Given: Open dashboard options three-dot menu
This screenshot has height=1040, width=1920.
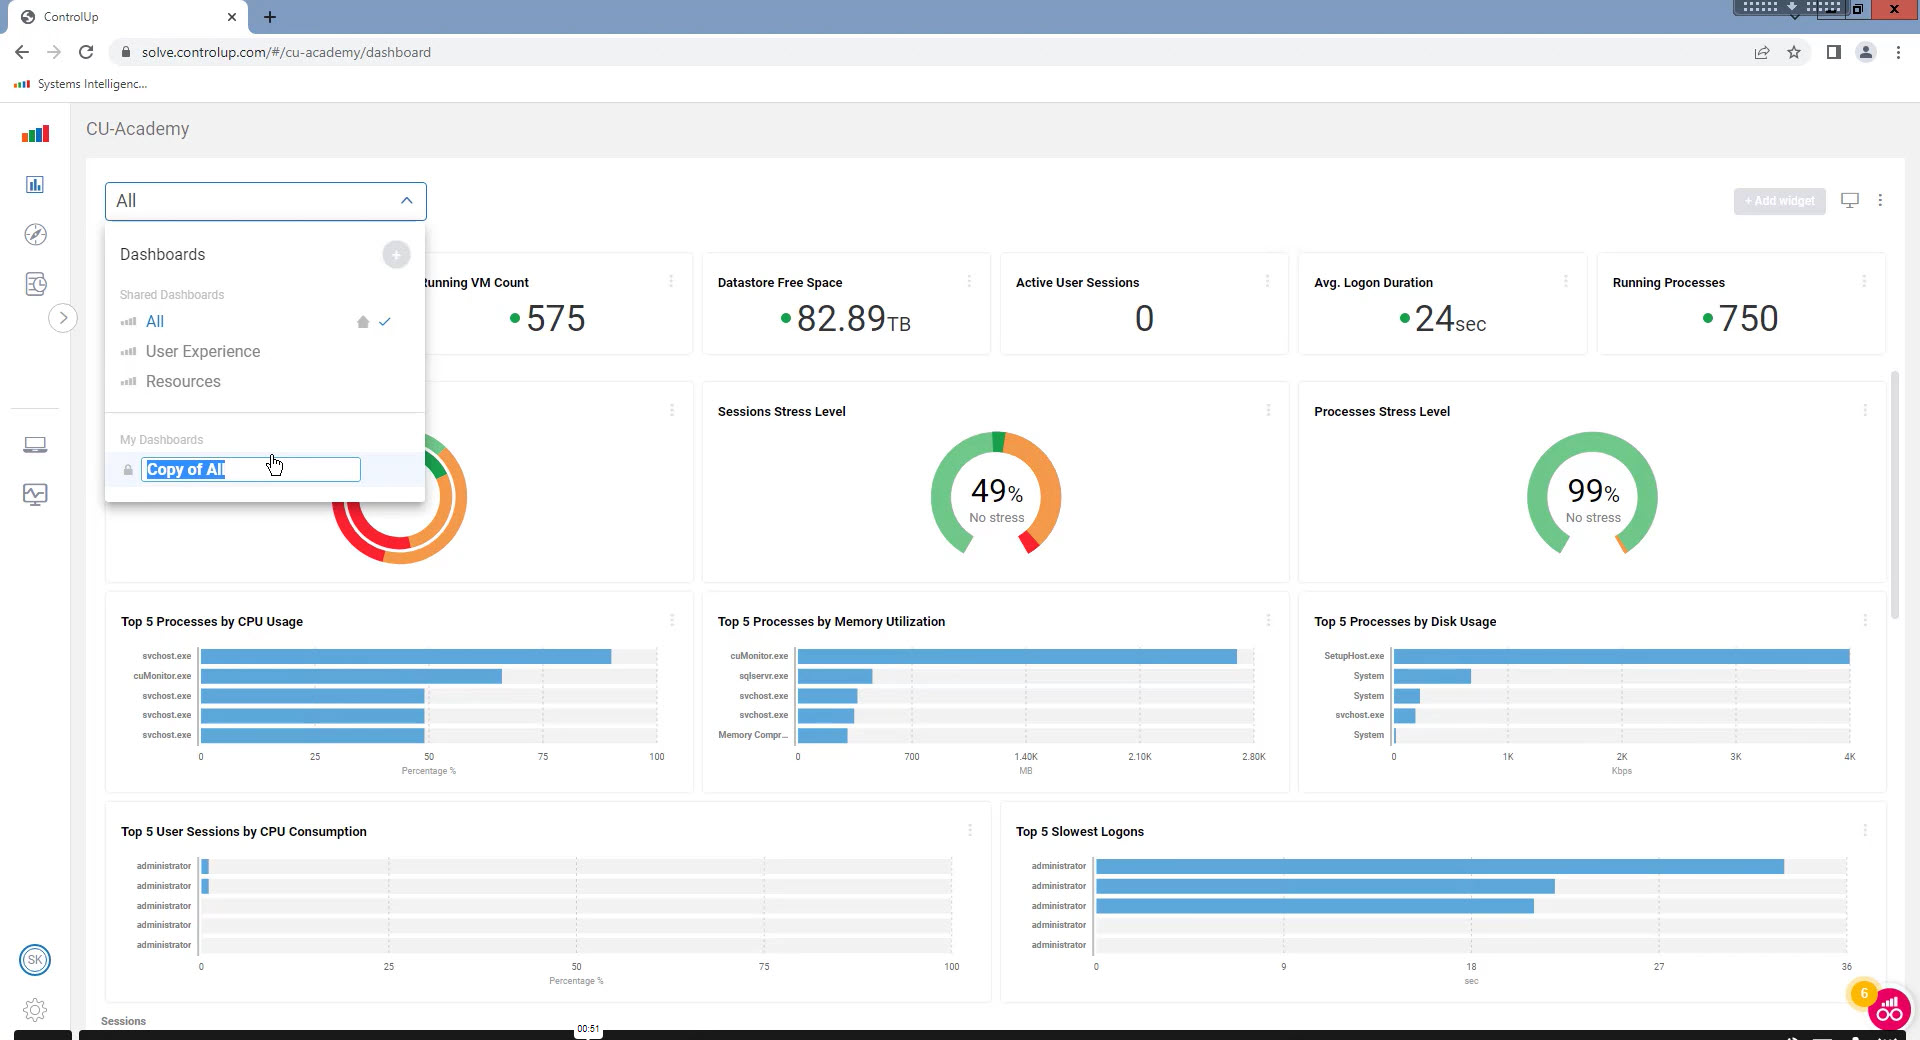Looking at the screenshot, I should 1880,201.
